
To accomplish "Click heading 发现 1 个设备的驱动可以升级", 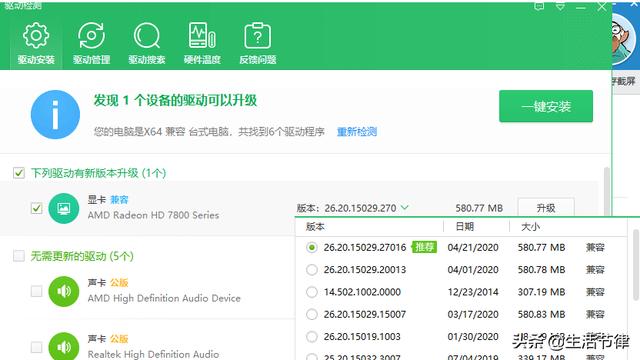I will [x=176, y=100].
